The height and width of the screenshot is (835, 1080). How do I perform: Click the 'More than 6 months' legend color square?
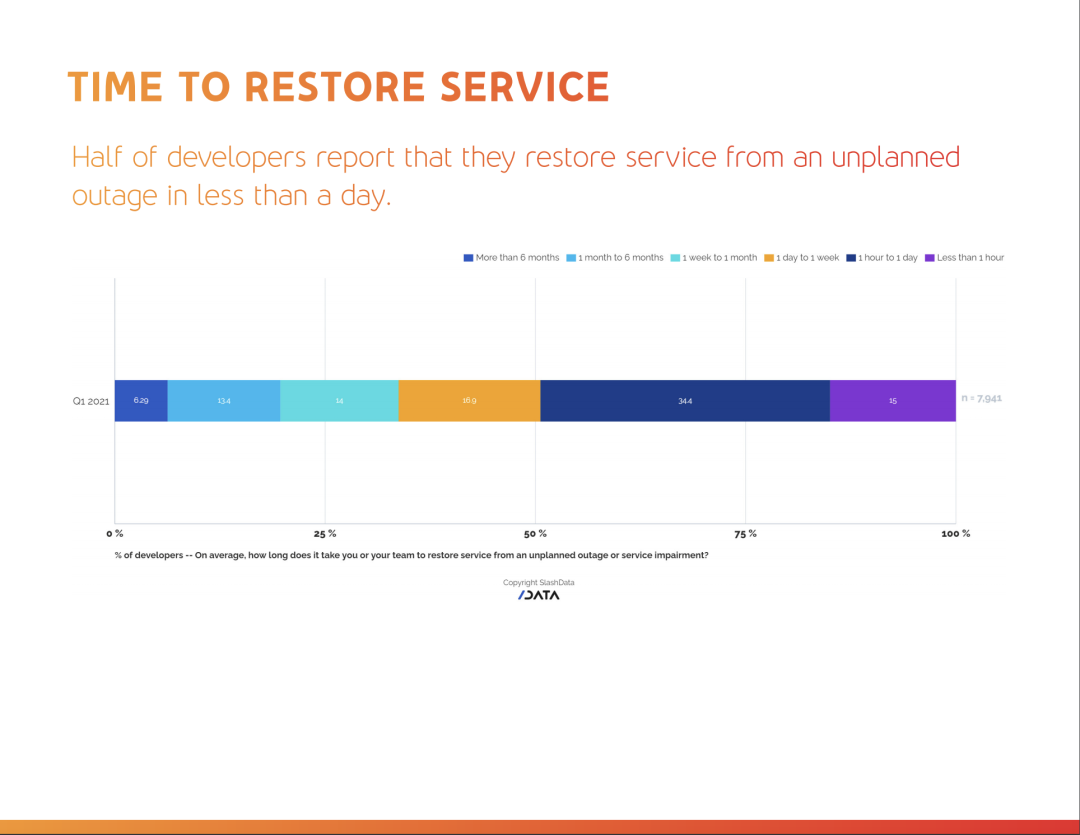(x=468, y=258)
